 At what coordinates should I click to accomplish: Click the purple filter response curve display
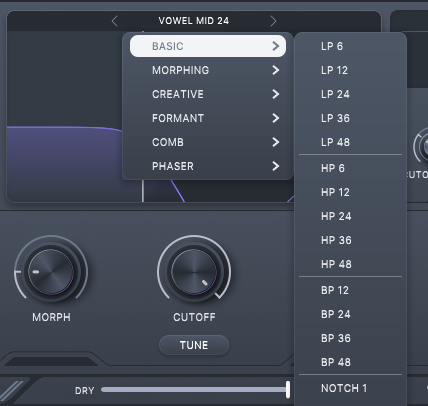pyautogui.click(x=65, y=163)
